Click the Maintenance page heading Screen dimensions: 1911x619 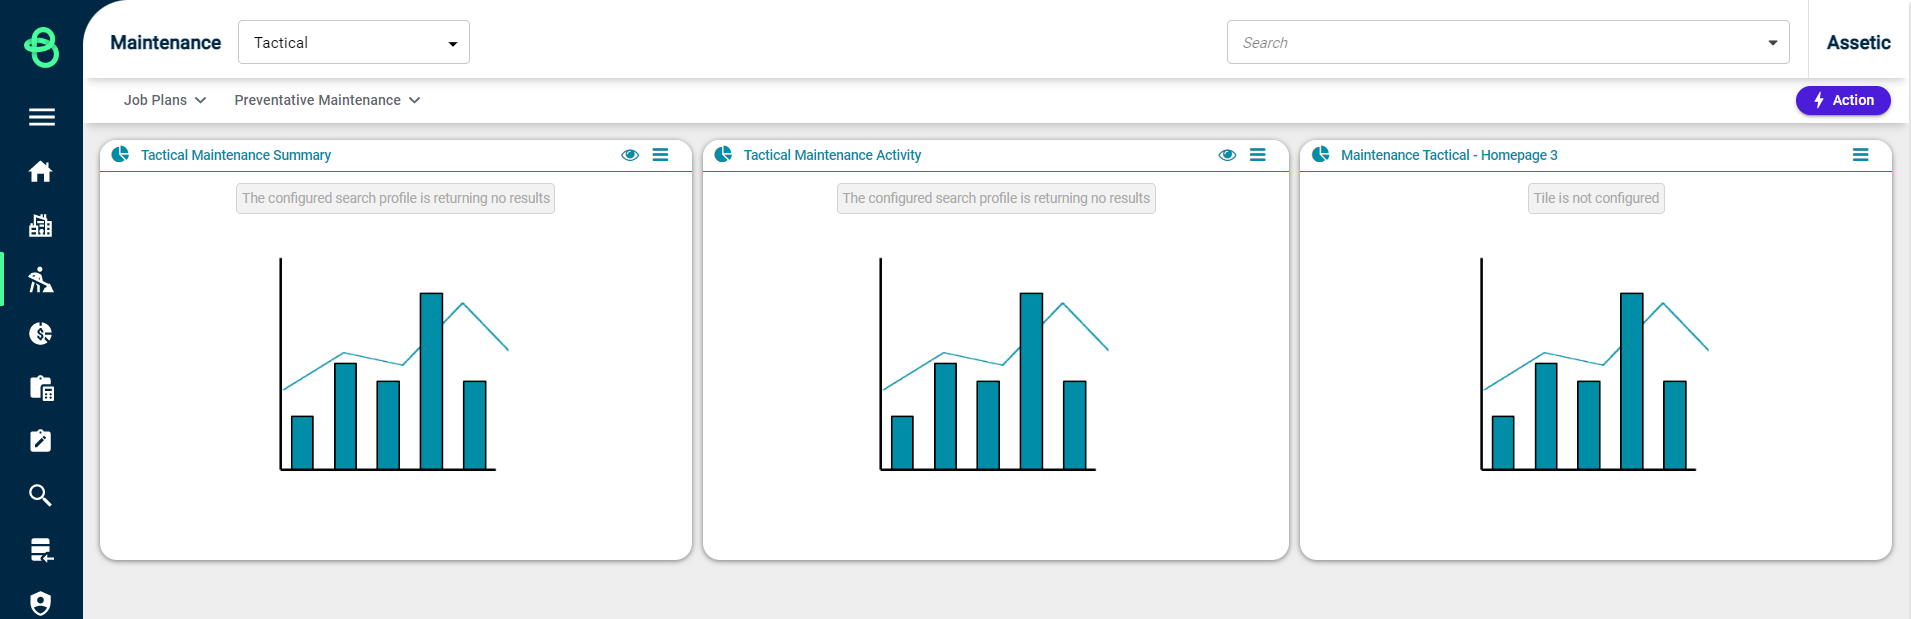click(x=165, y=42)
